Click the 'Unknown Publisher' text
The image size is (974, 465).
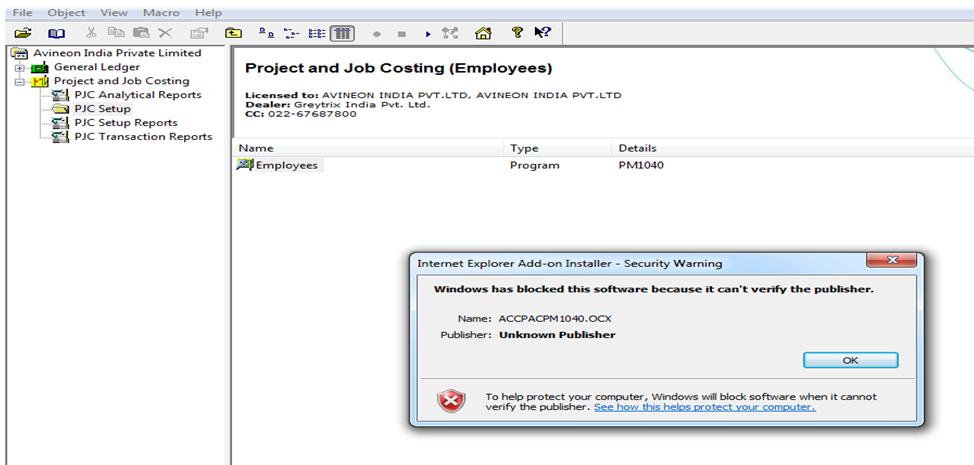[557, 335]
